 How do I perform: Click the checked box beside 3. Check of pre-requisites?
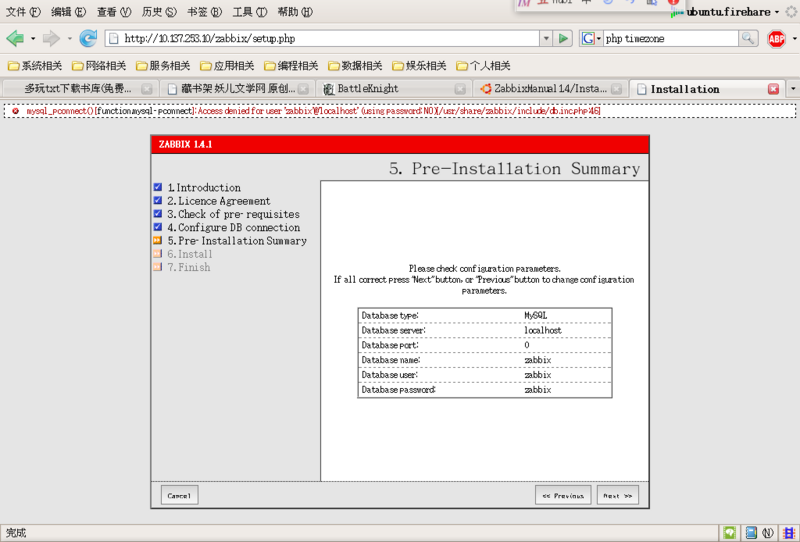(x=158, y=214)
